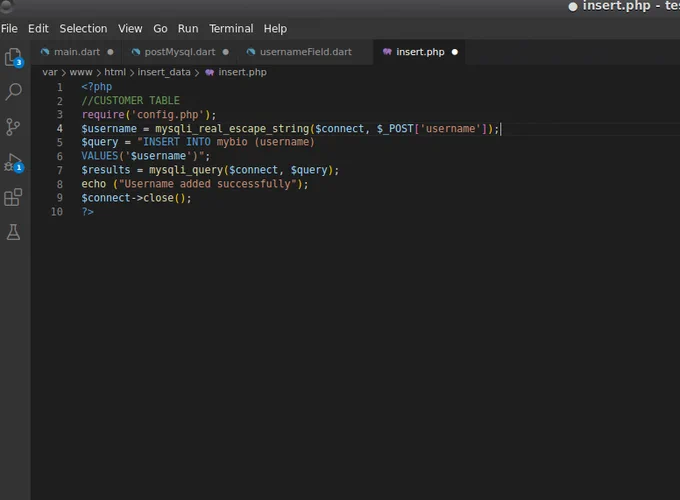Click the 'insert_data' breadcrumb segment
The image size is (680, 500).
164,72
